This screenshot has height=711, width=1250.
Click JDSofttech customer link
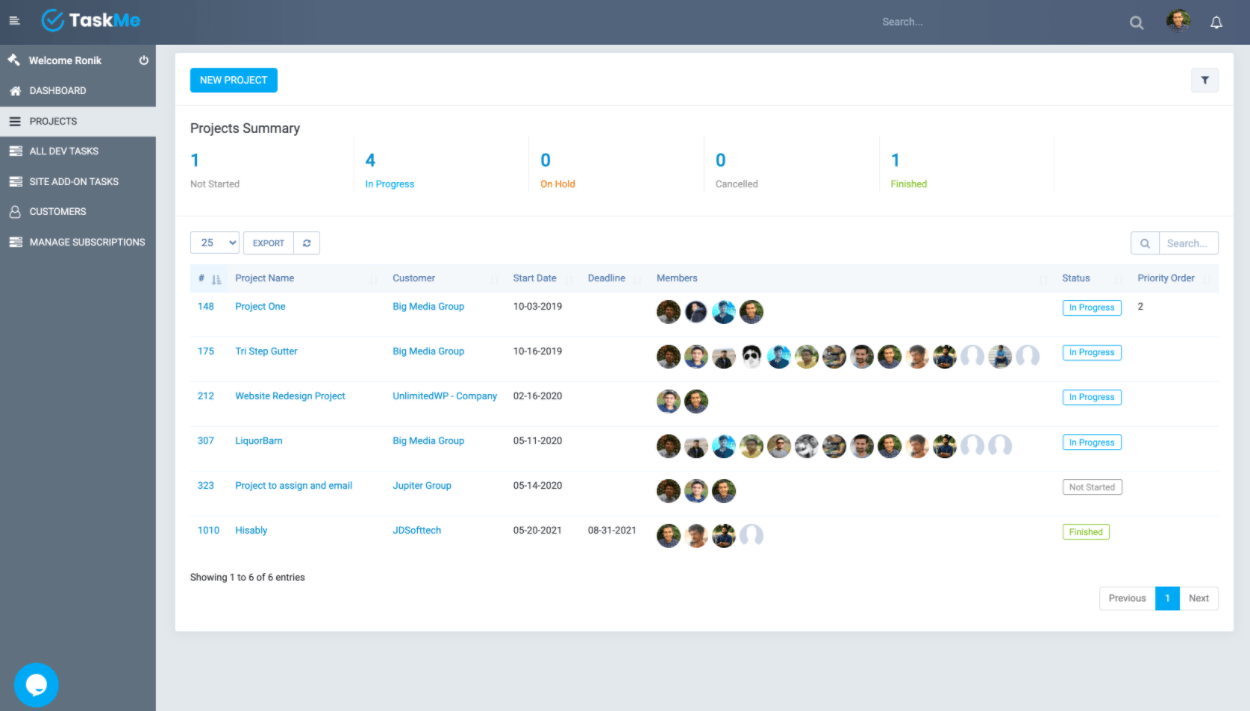(417, 531)
